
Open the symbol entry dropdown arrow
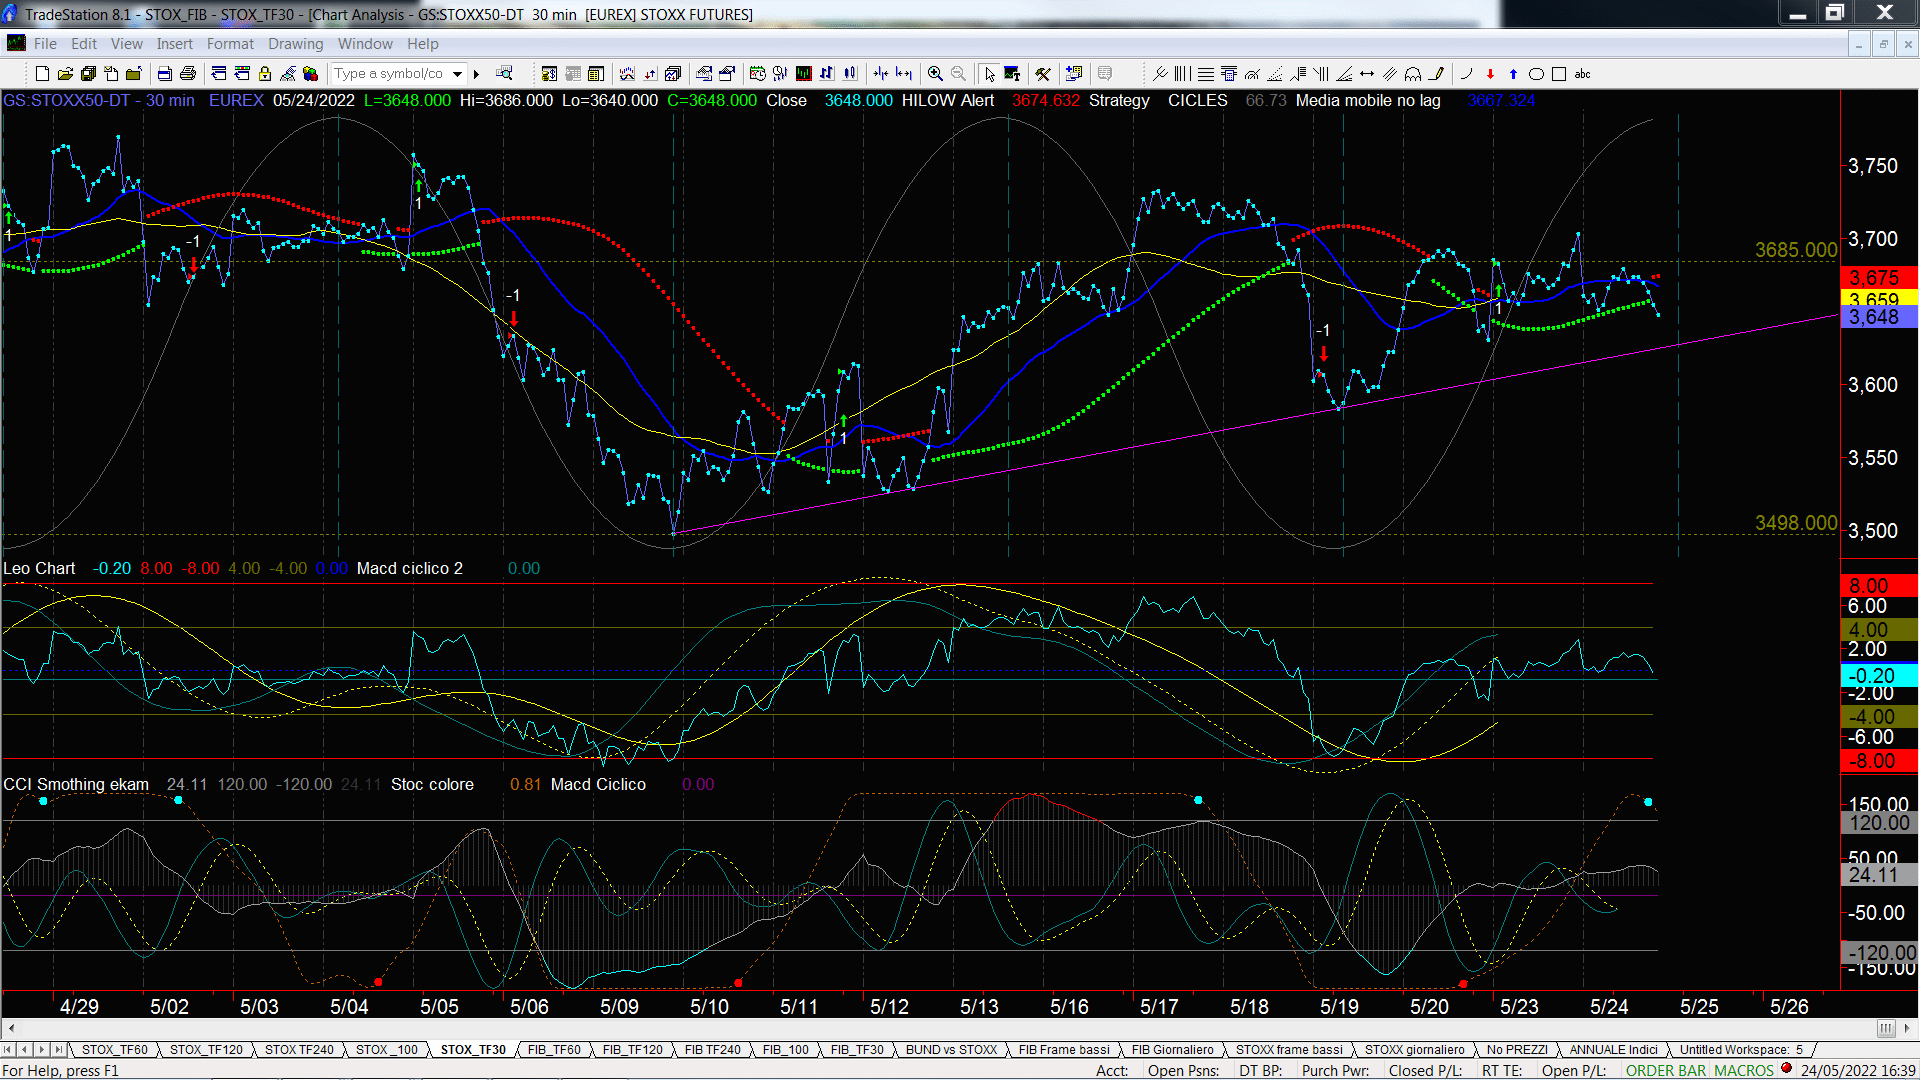(457, 74)
